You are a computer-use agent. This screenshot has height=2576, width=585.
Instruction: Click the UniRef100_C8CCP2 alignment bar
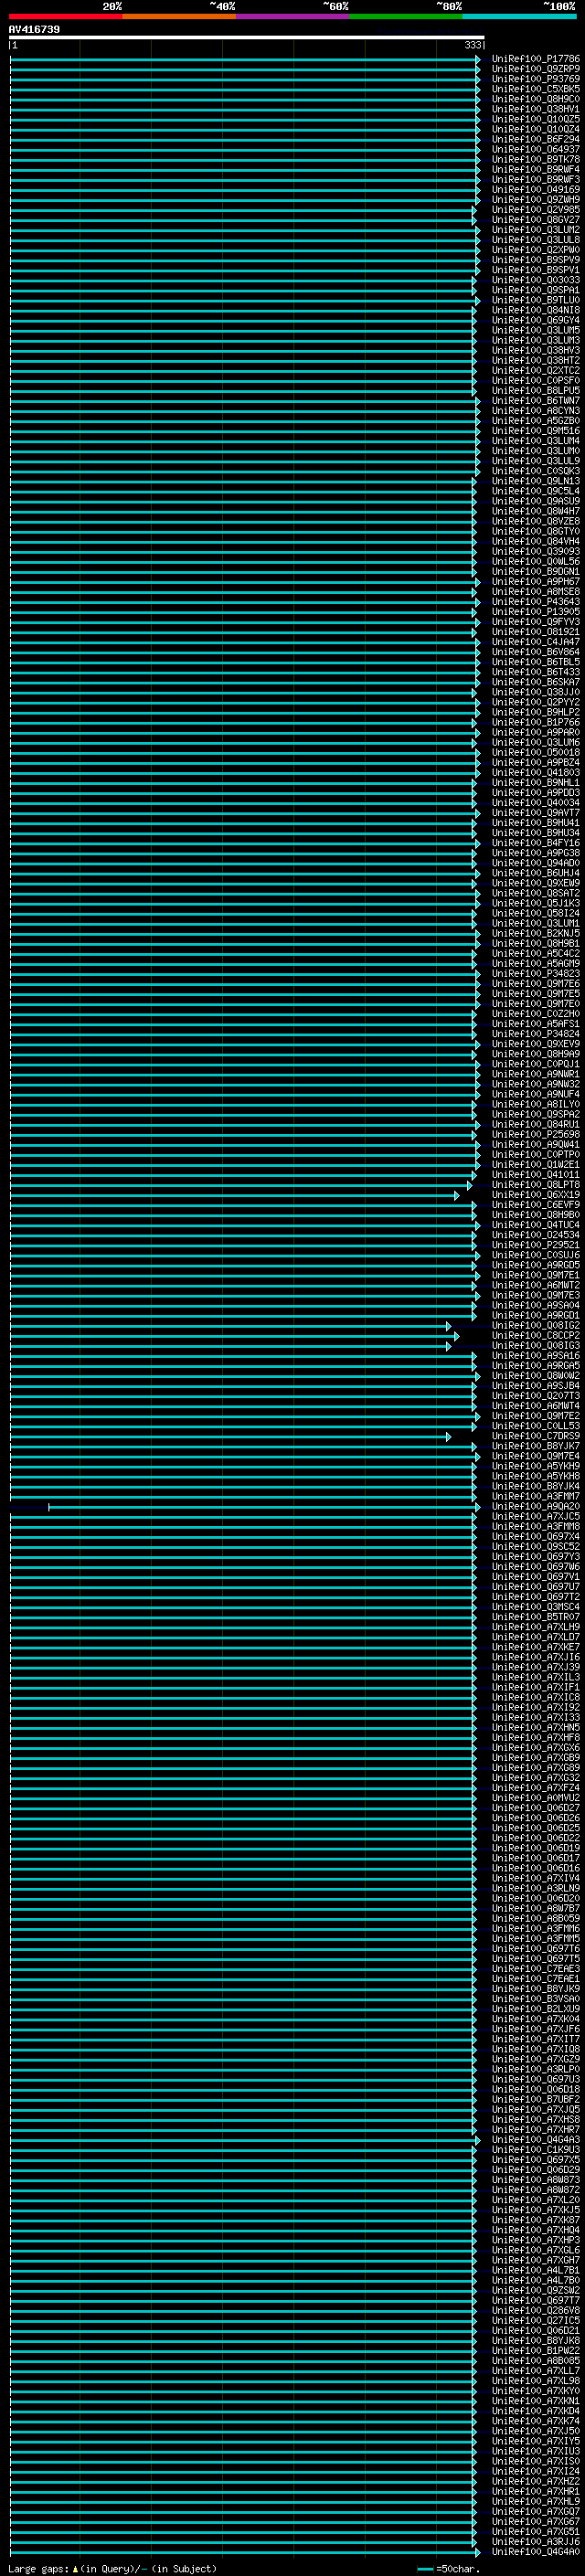tap(234, 1336)
